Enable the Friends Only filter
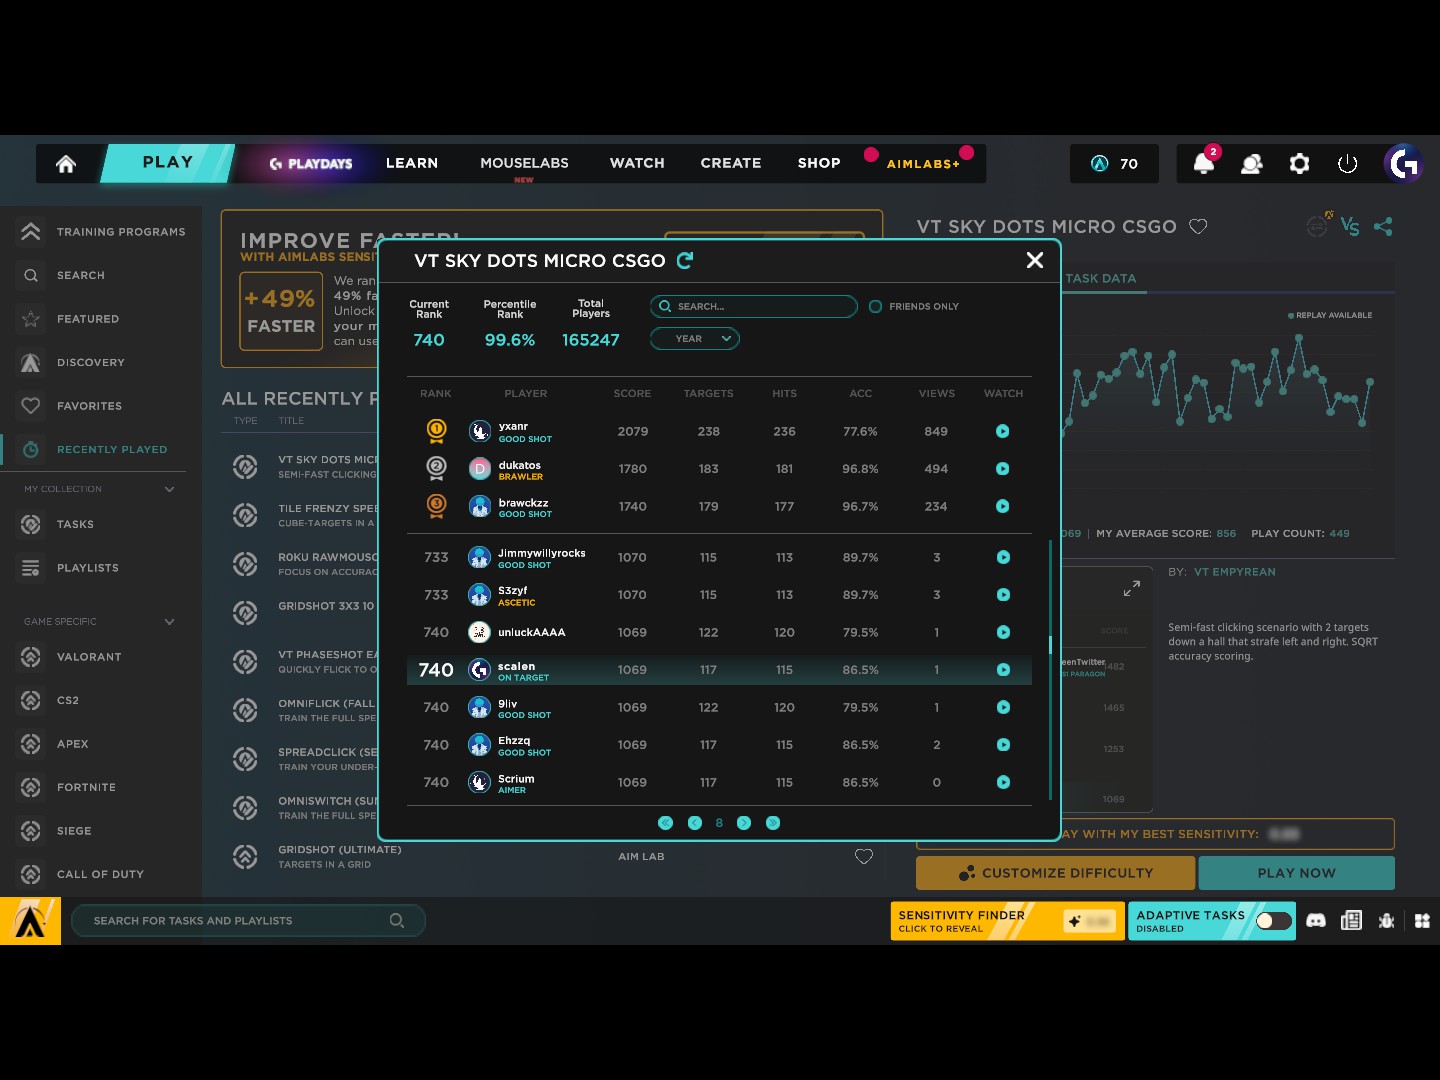Viewport: 1440px width, 1080px height. 875,307
